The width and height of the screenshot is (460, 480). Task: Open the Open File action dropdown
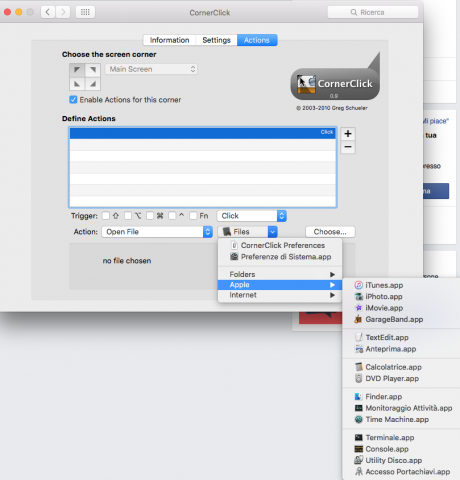[x=157, y=232]
